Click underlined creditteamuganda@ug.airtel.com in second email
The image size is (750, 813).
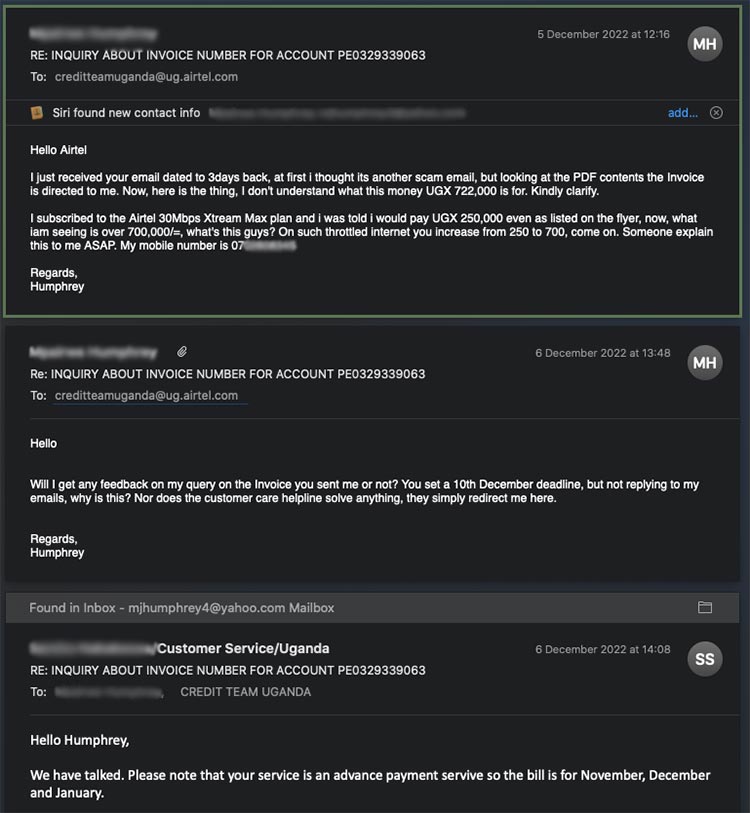(146, 395)
